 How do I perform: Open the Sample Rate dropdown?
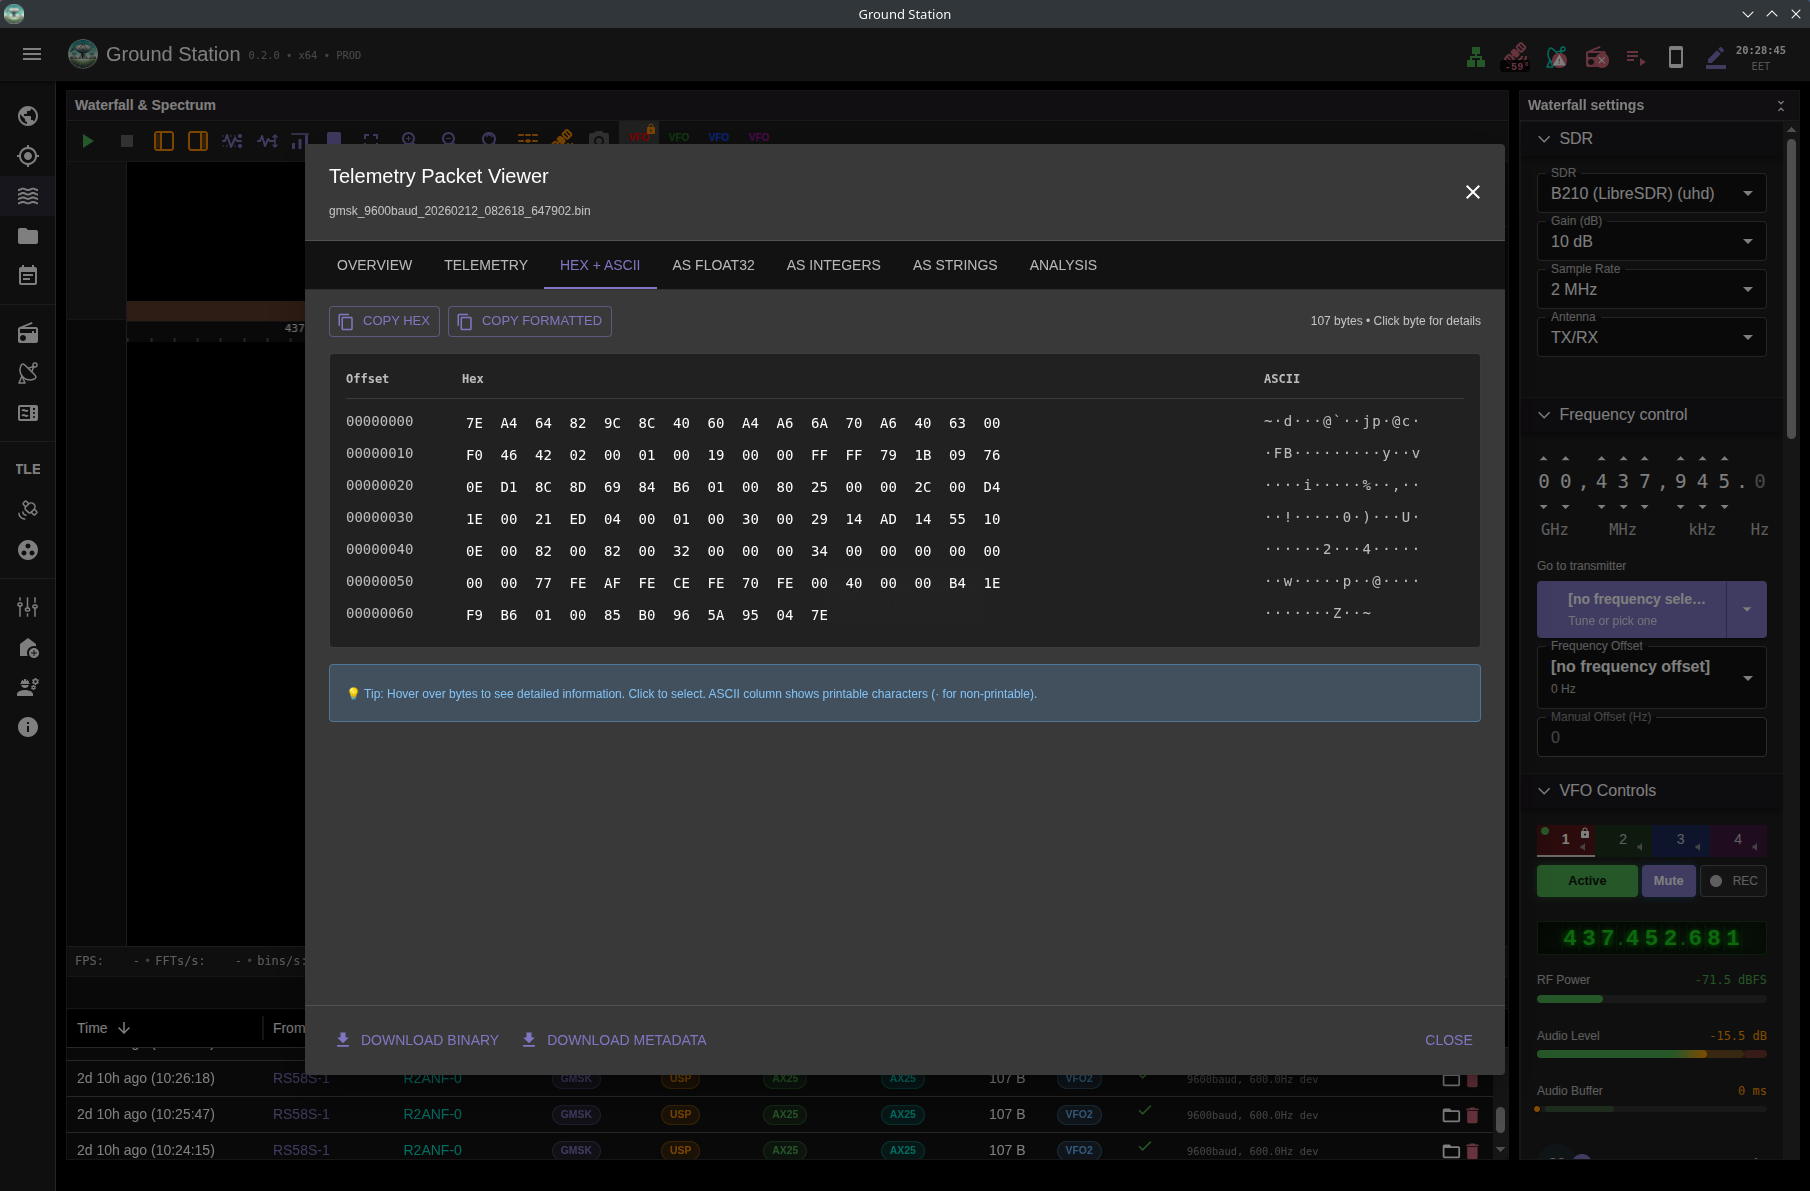(x=1650, y=289)
